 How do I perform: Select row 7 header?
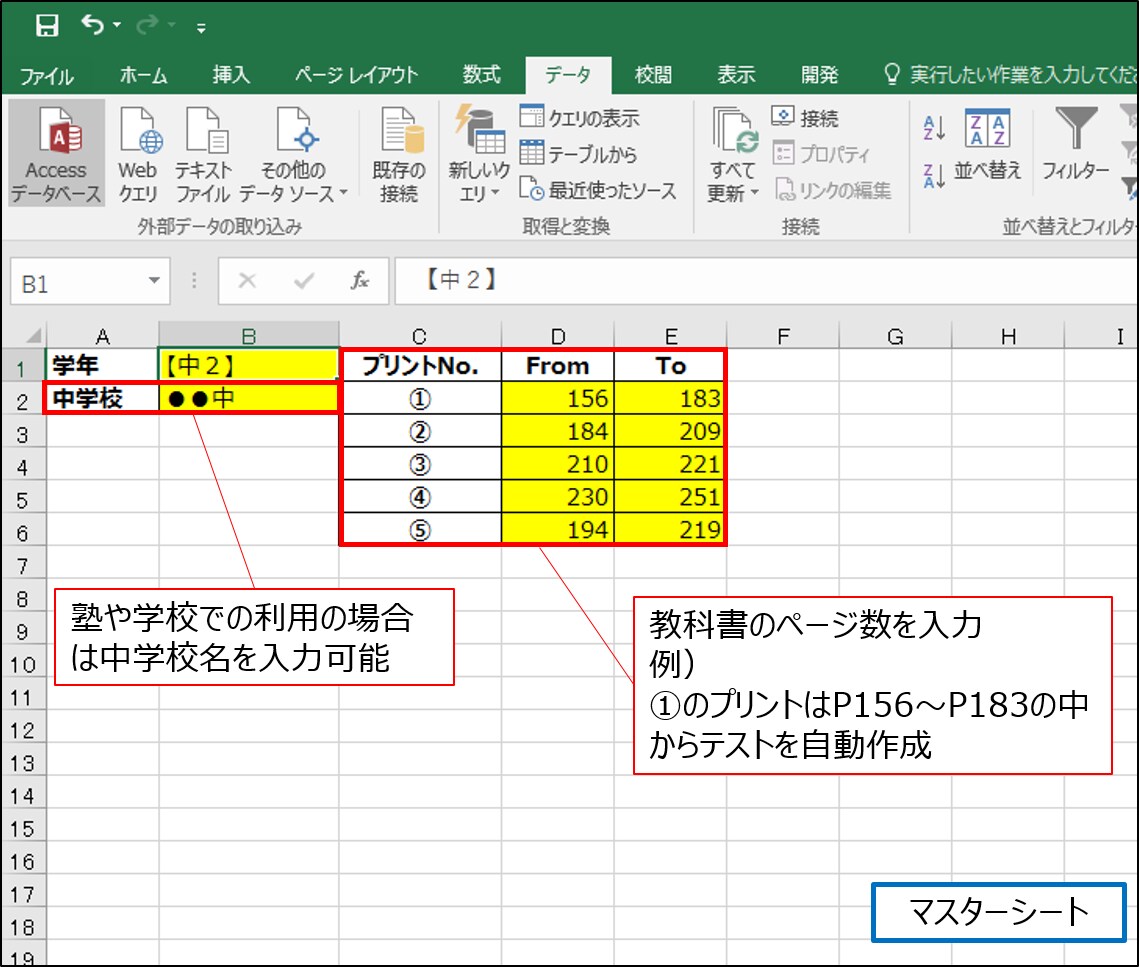[23, 565]
